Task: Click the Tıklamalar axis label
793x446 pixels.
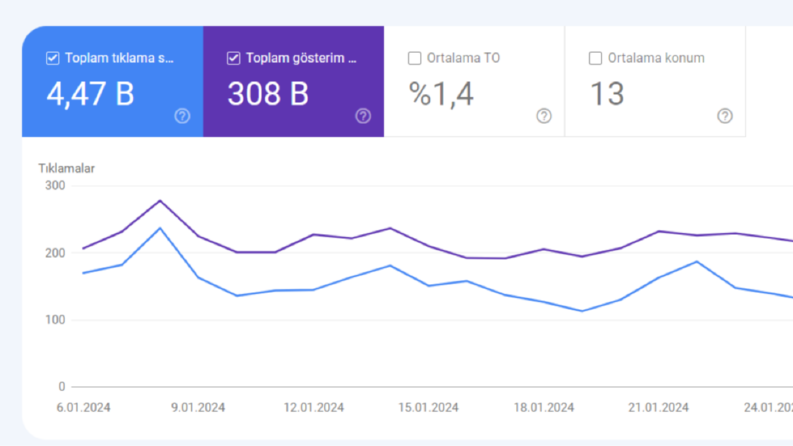Action: (66, 168)
